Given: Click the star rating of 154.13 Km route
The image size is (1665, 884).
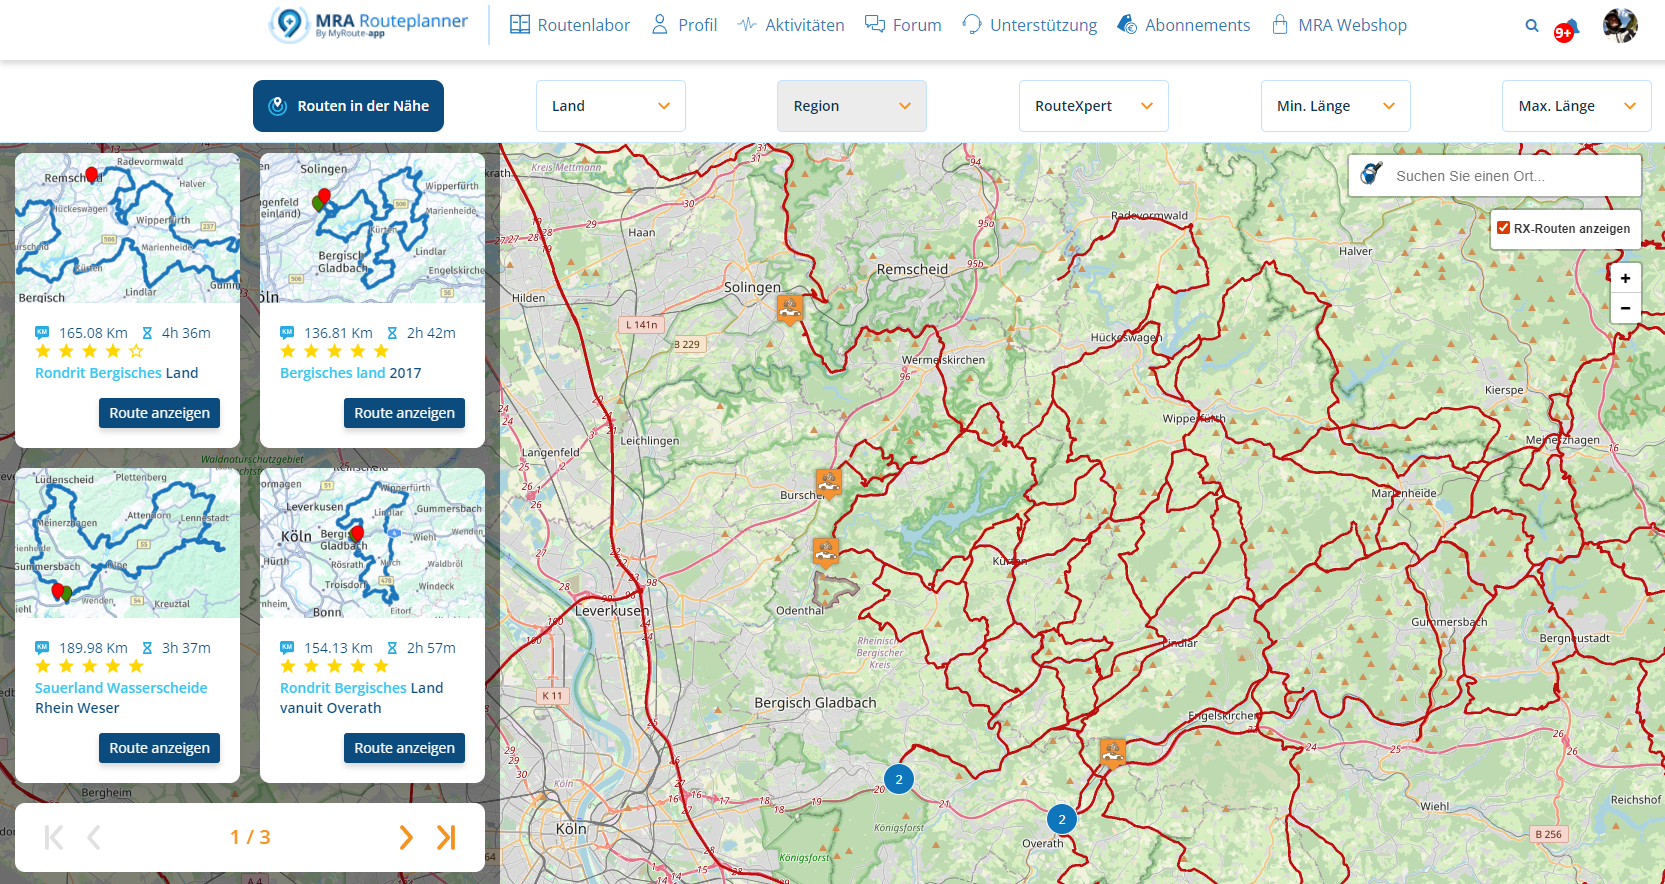Looking at the screenshot, I should 335,666.
